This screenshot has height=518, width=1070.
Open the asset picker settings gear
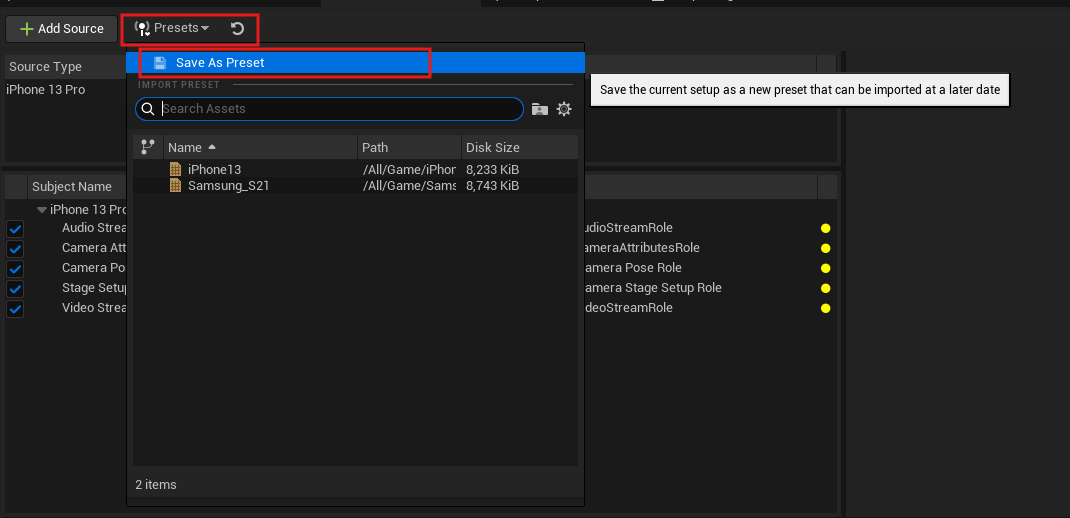pyautogui.click(x=564, y=109)
